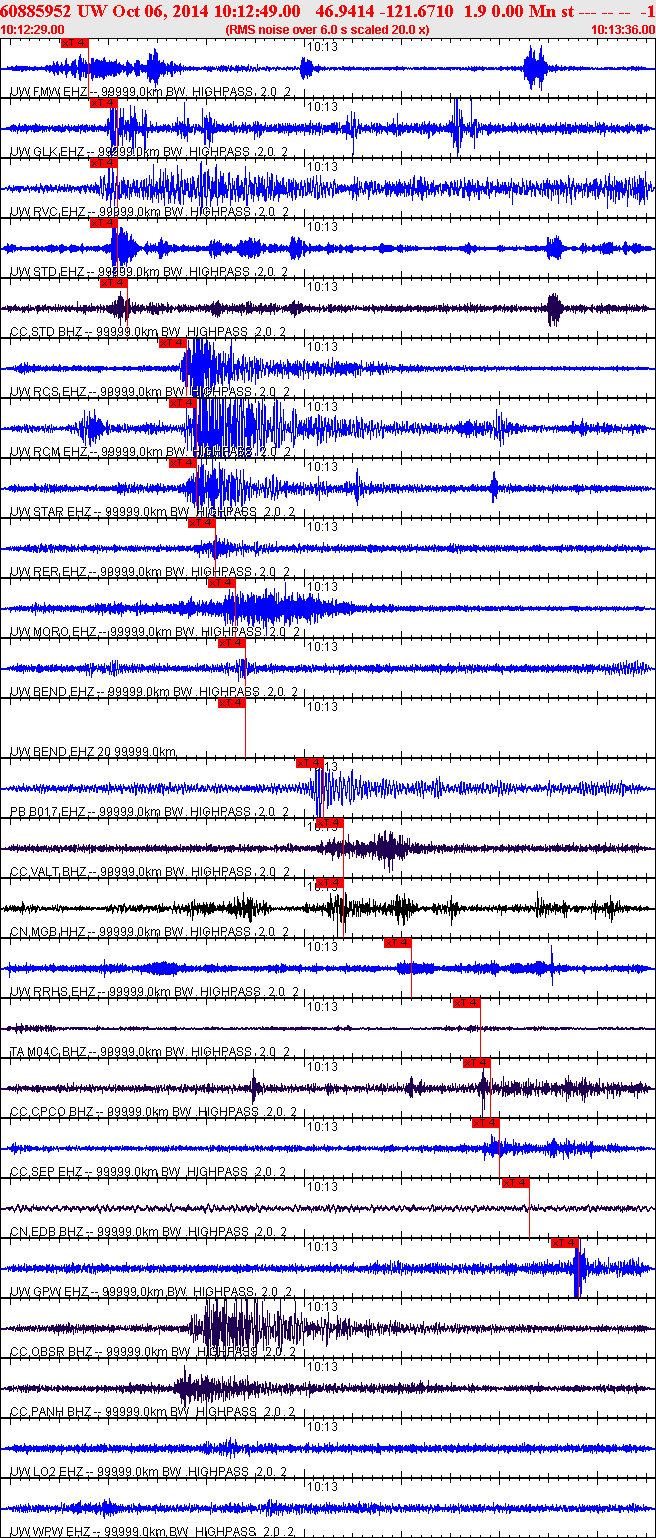Select the UW.LO2.EHZ station label
This screenshot has width=656, height=1538.
[x=150, y=1472]
